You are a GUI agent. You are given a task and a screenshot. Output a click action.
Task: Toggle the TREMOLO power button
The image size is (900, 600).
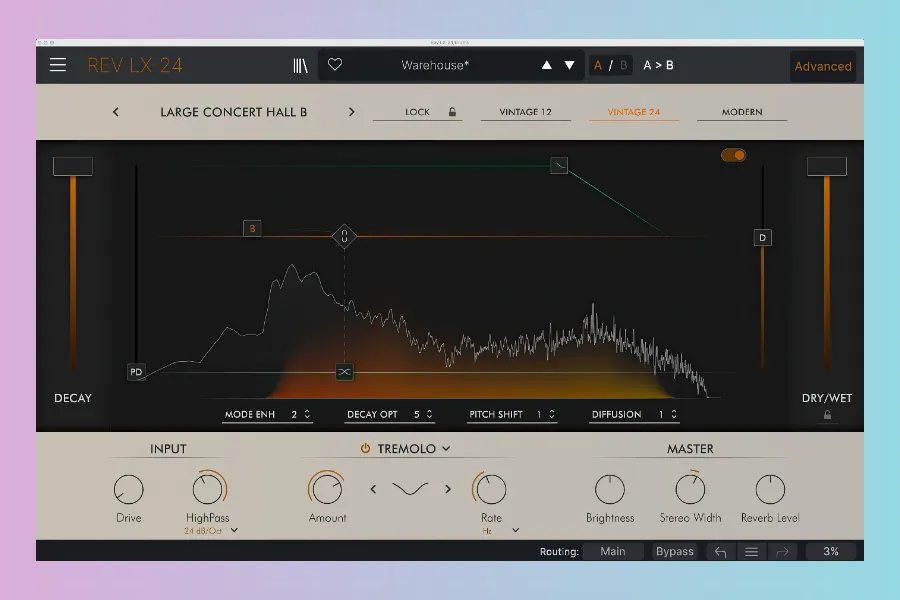[x=365, y=448]
